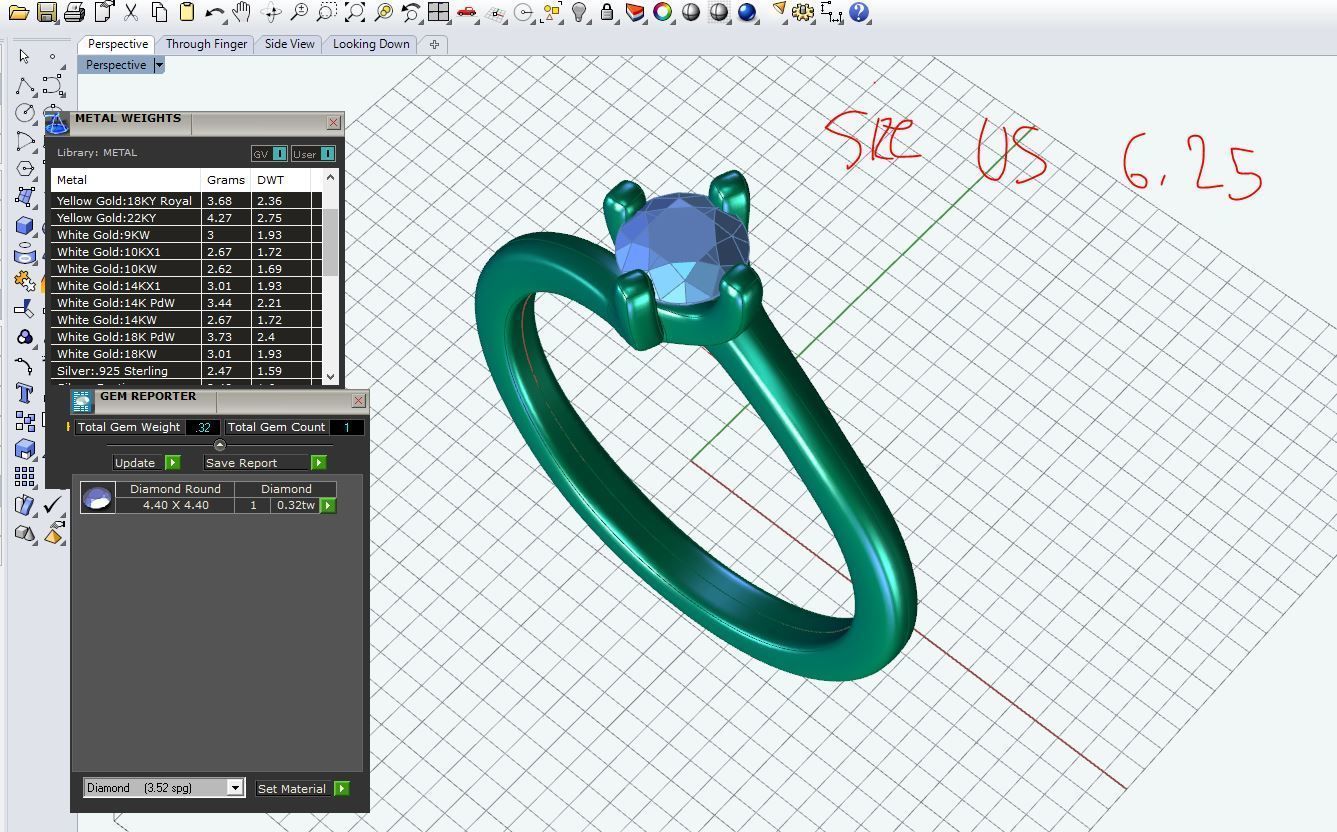Click the Update button in Gem Reporter
Viewport: 1337px width, 832px height.
135,463
